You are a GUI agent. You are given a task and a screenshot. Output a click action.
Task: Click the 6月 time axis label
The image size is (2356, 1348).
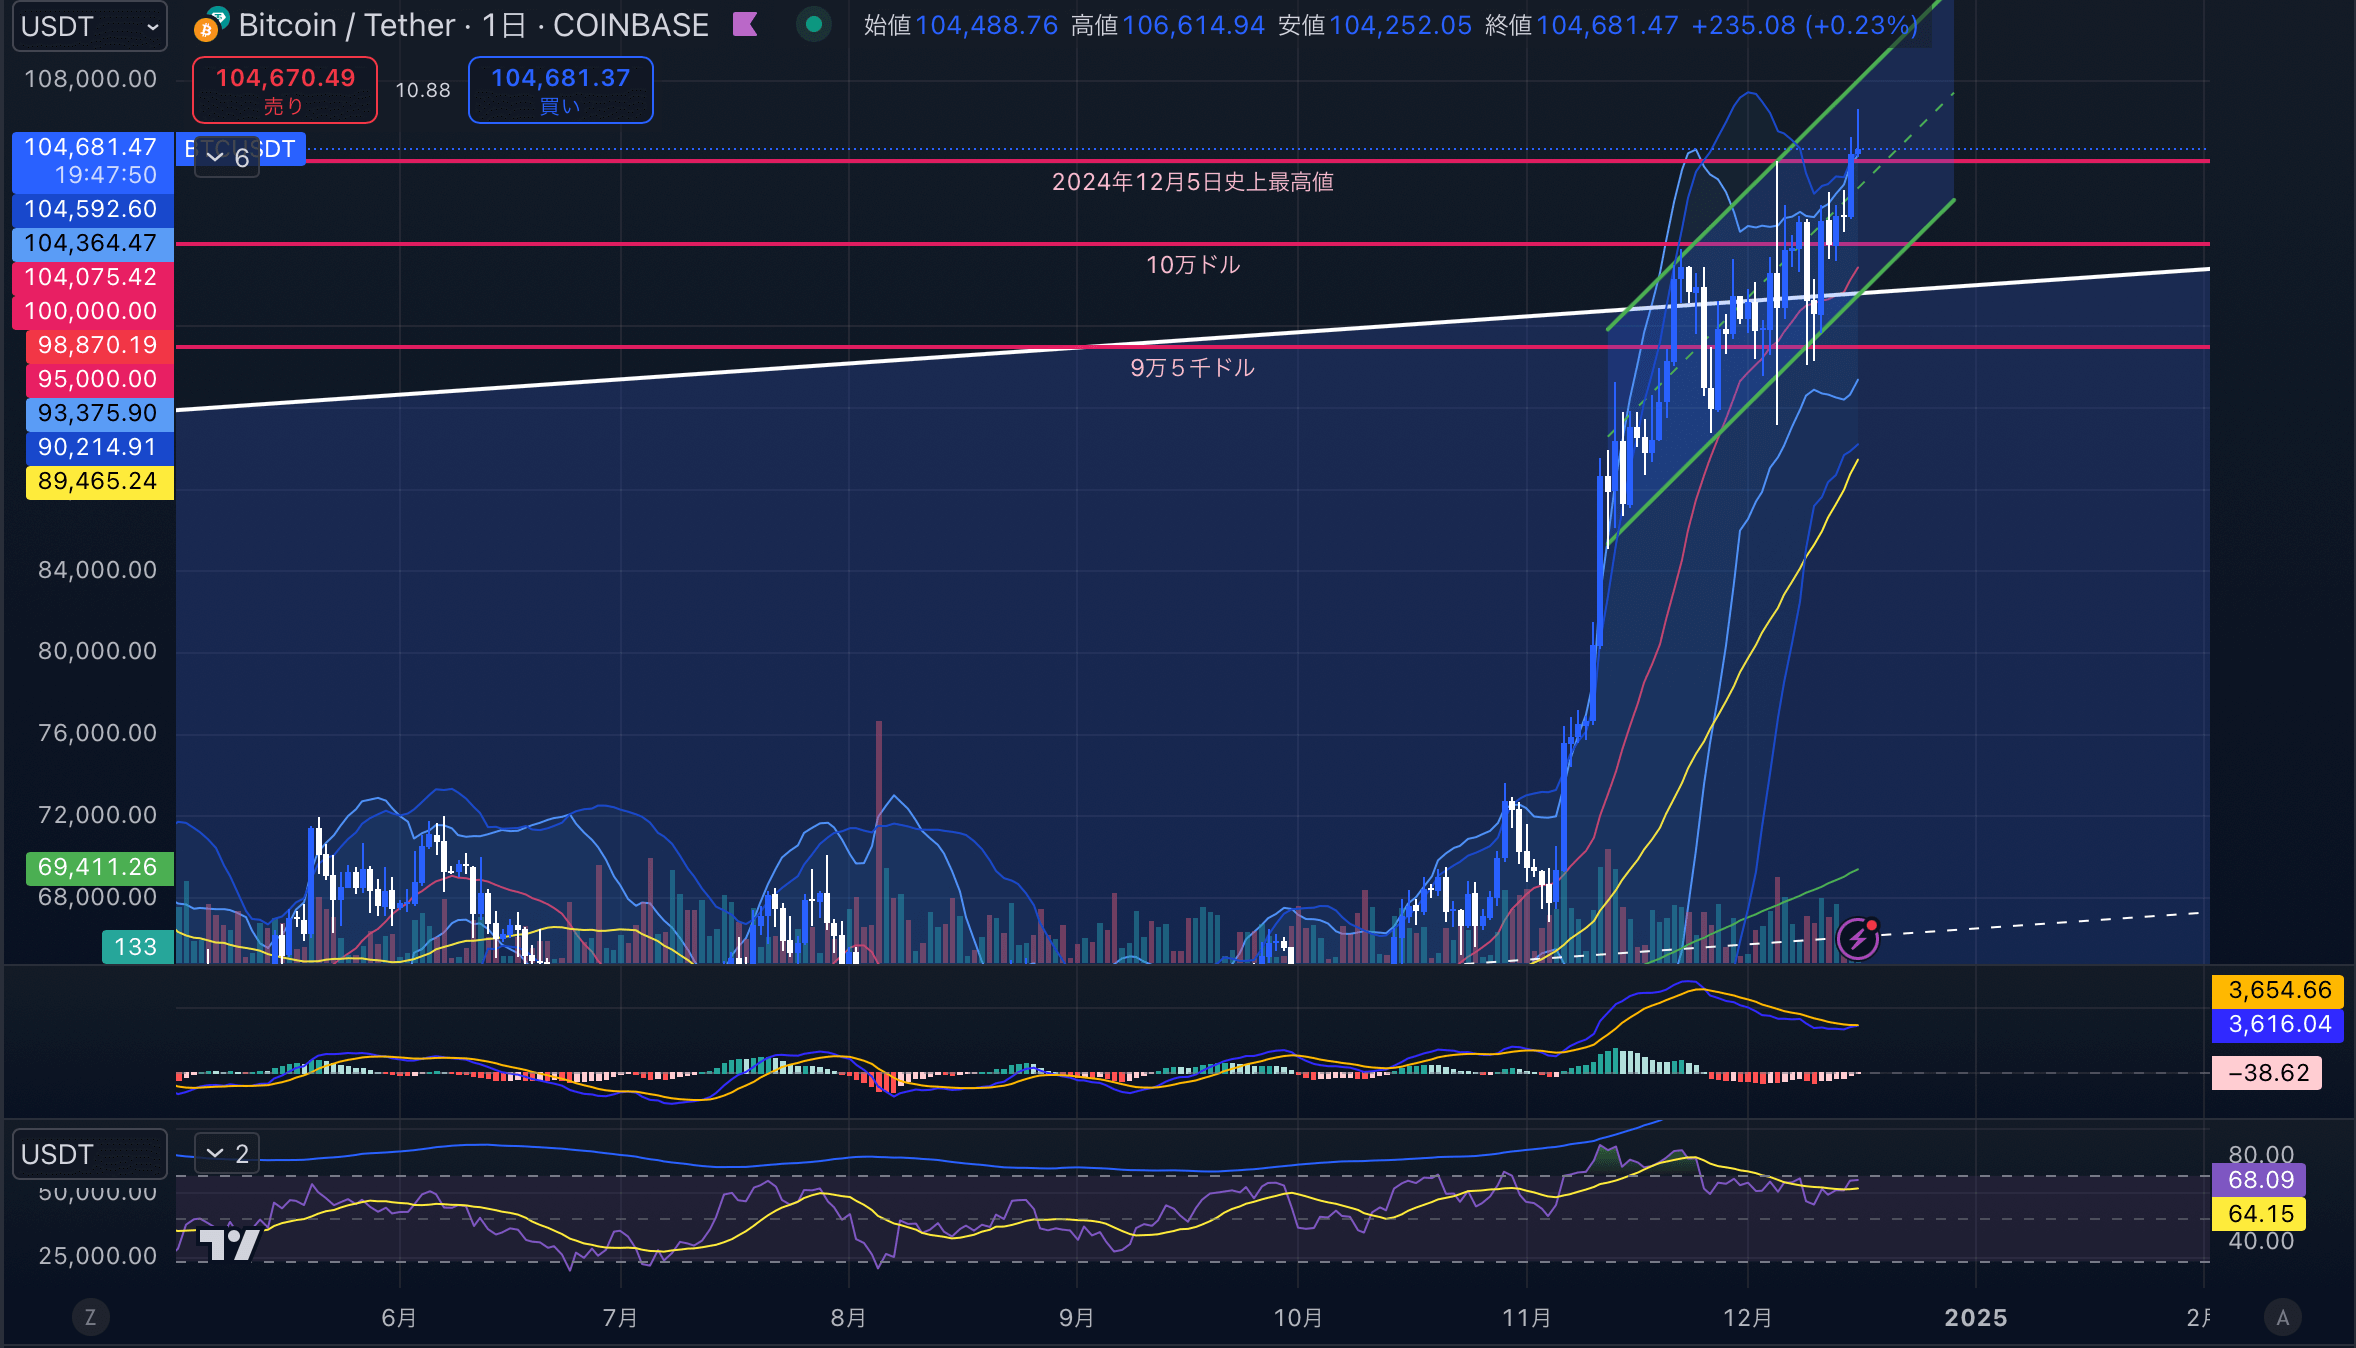click(399, 1317)
